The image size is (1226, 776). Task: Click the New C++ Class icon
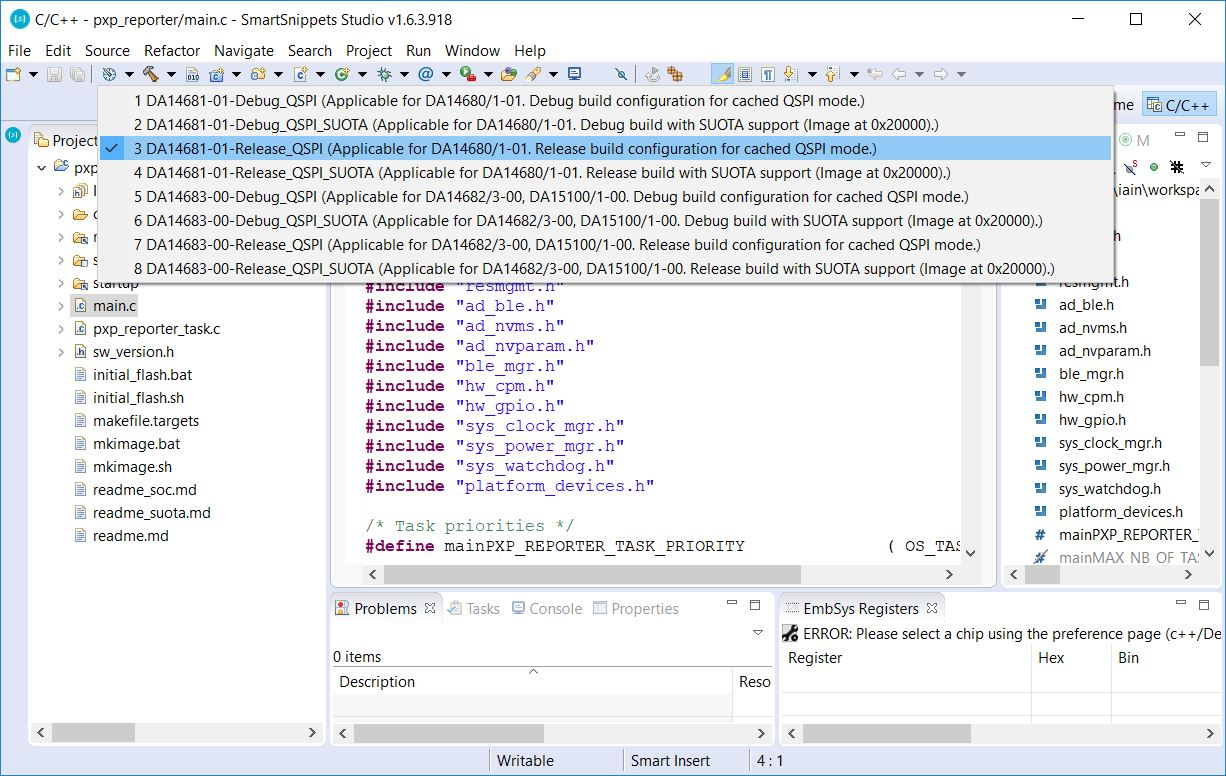coord(342,74)
